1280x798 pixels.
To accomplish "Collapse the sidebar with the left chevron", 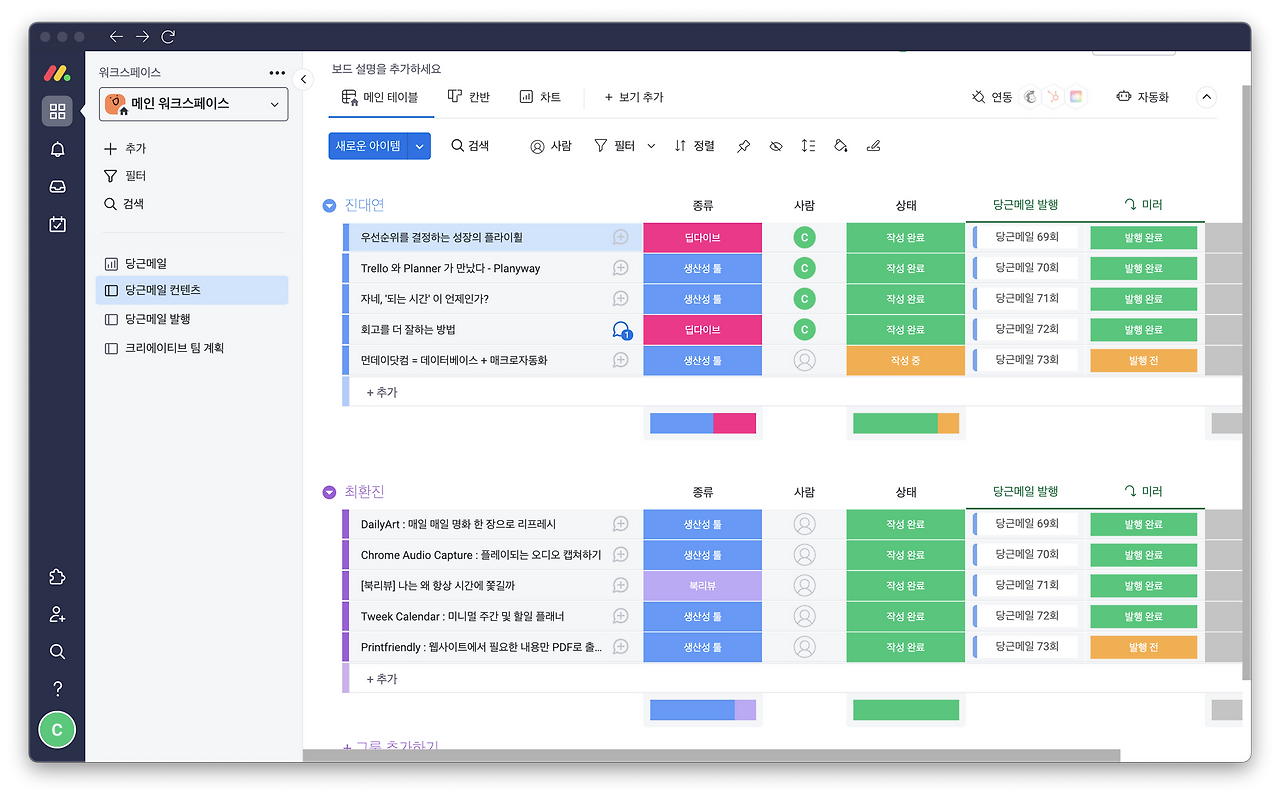I will (304, 79).
